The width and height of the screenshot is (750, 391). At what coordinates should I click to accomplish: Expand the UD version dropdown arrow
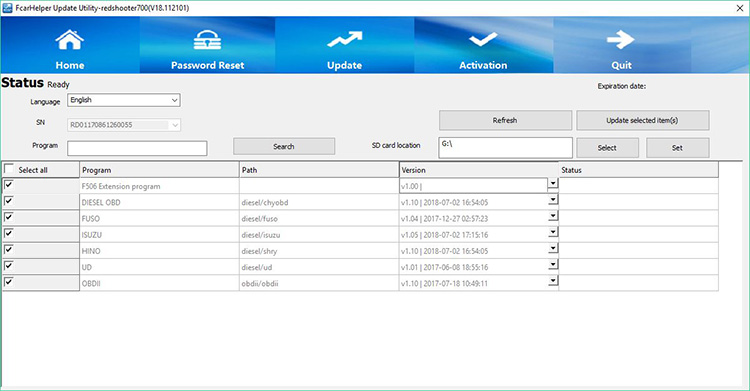tap(553, 265)
